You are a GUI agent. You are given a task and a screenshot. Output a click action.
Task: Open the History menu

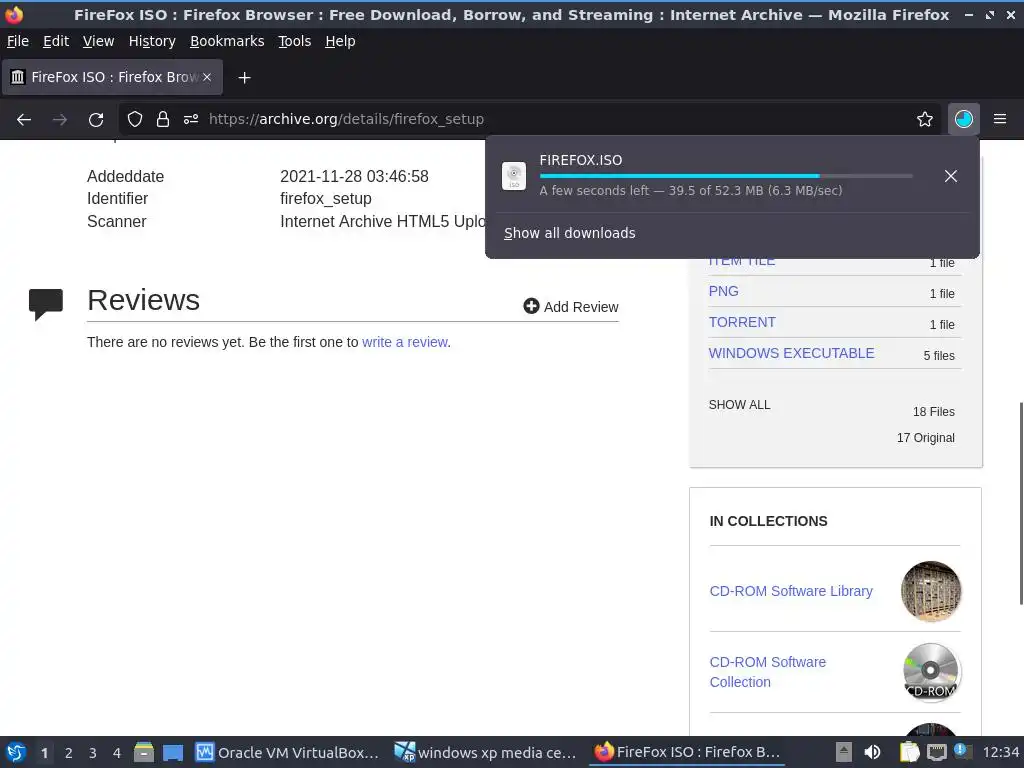(152, 41)
